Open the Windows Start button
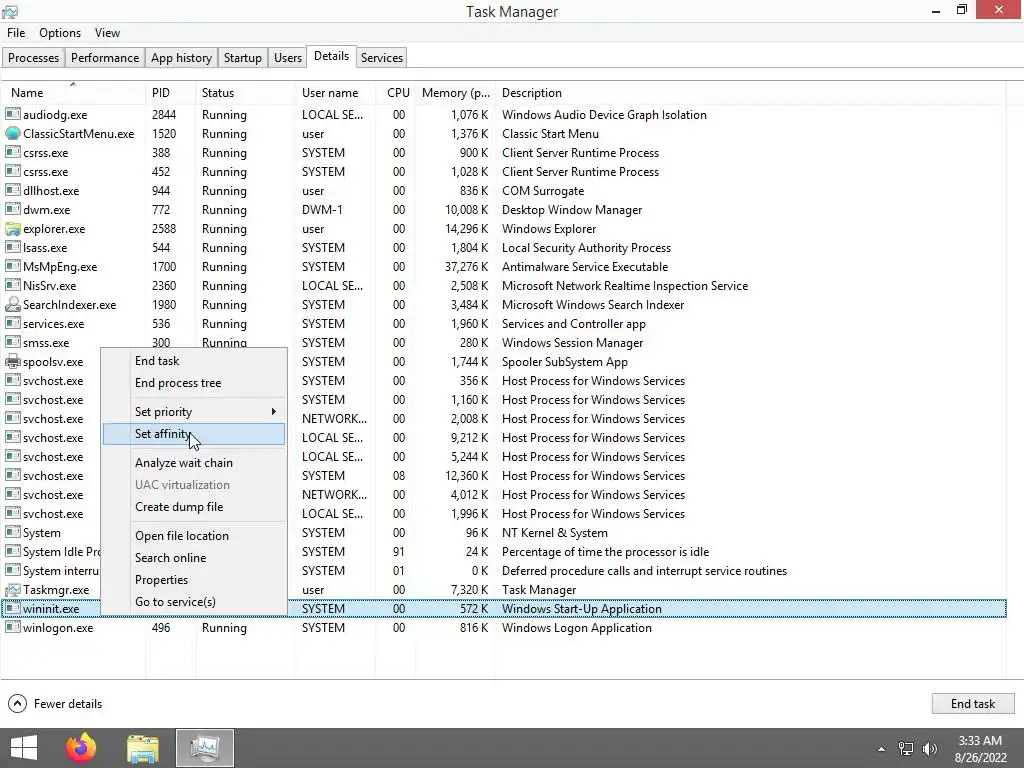1024x768 pixels. [x=24, y=748]
